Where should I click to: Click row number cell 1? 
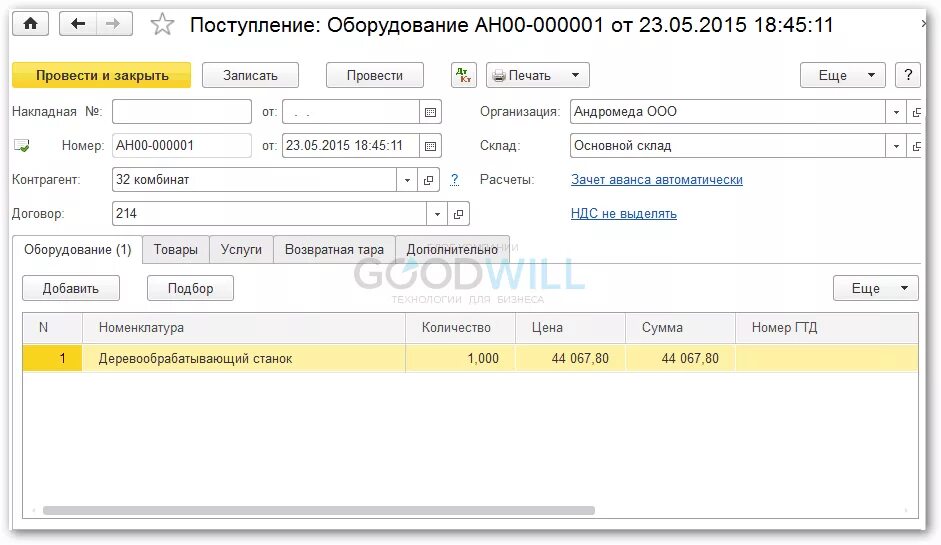tap(52, 358)
